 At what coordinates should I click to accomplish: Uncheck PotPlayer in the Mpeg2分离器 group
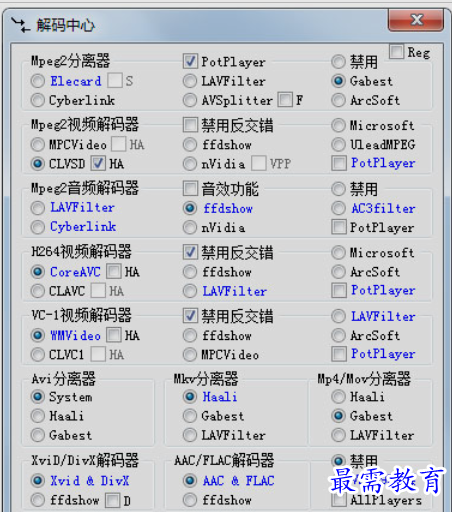pos(190,61)
